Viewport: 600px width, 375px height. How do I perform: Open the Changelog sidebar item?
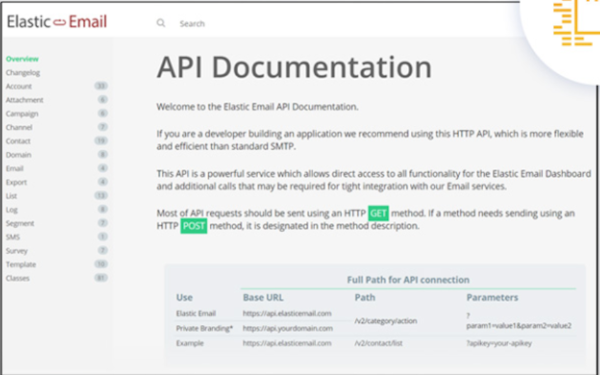click(x=23, y=73)
